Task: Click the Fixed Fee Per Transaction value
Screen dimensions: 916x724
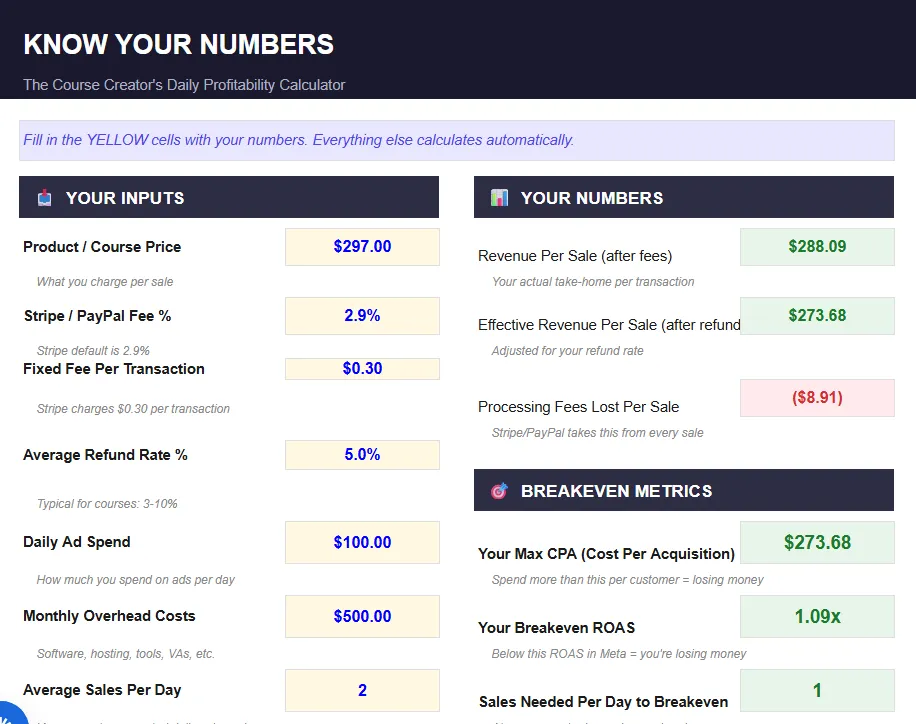Action: (362, 369)
